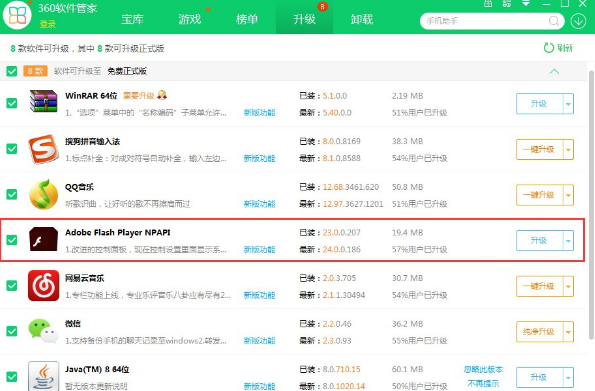Open 搜狗拼音 一键升级 dropdown arrow
Viewport: 595px width, 391px height.
568,150
